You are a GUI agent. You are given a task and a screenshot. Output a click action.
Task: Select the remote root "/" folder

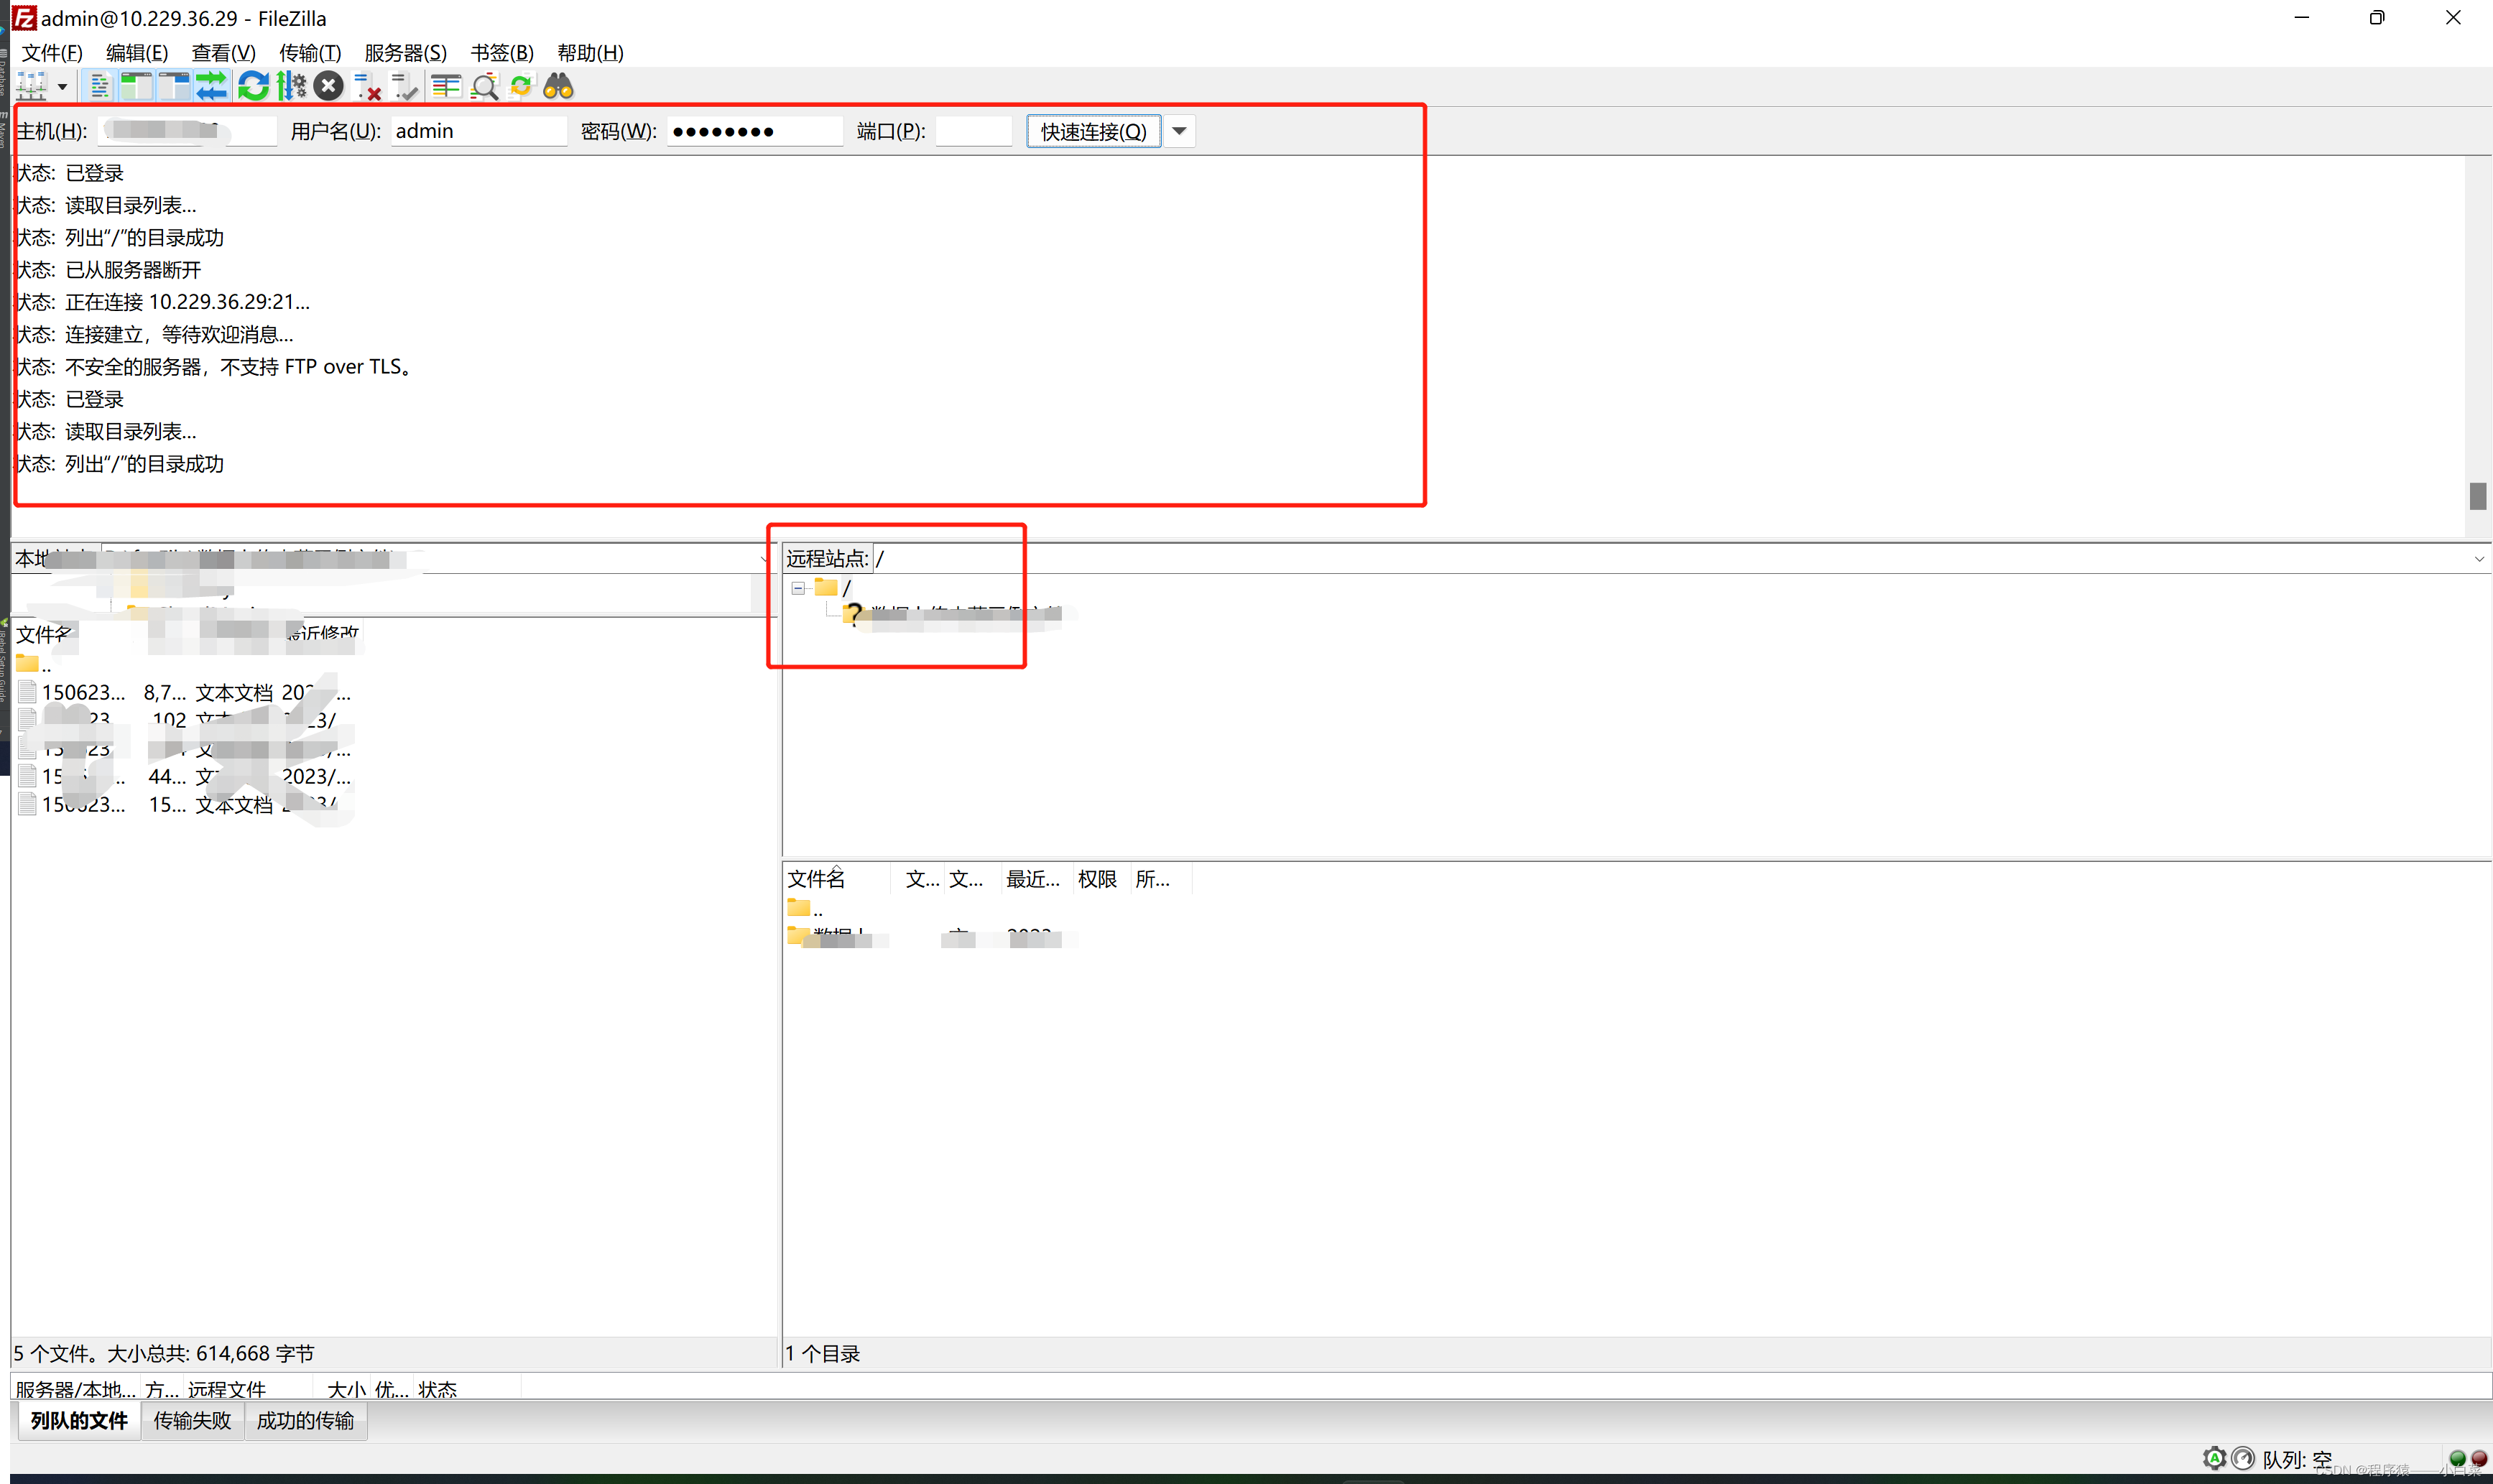833,588
